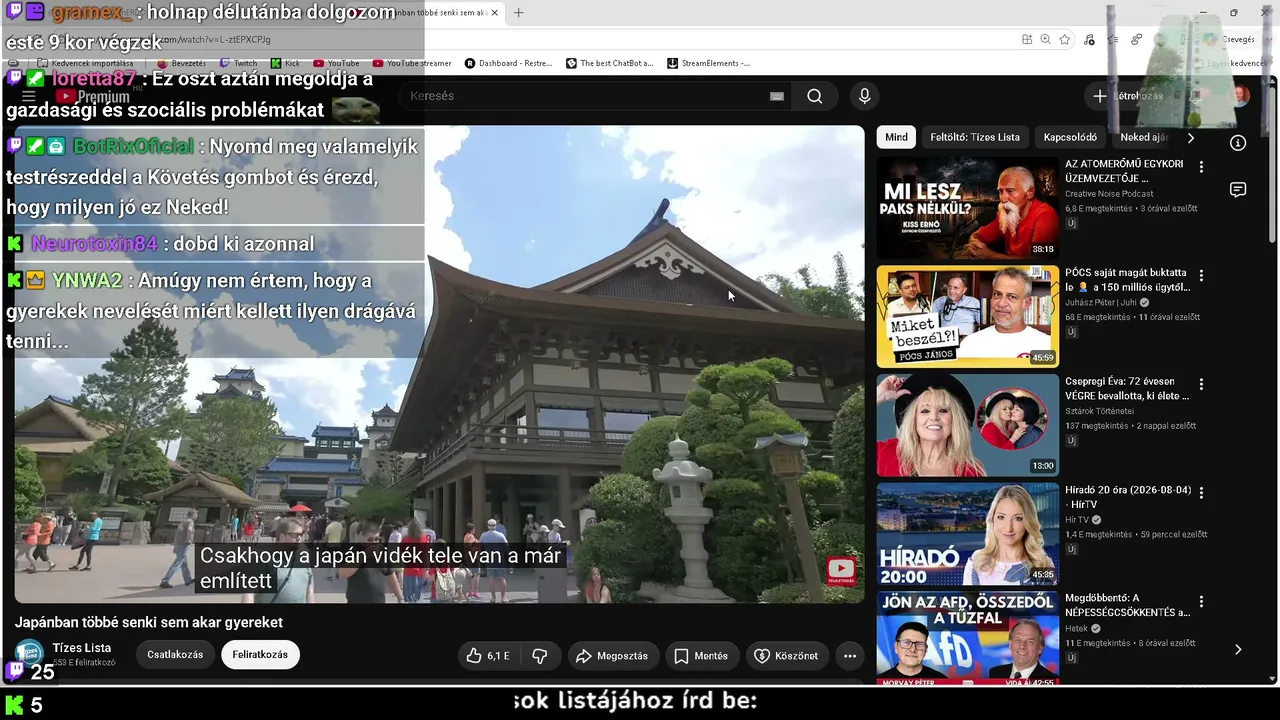This screenshot has height=720, width=1280.
Task: Open the on-screen keyboard icon in search box
Action: [777, 96]
